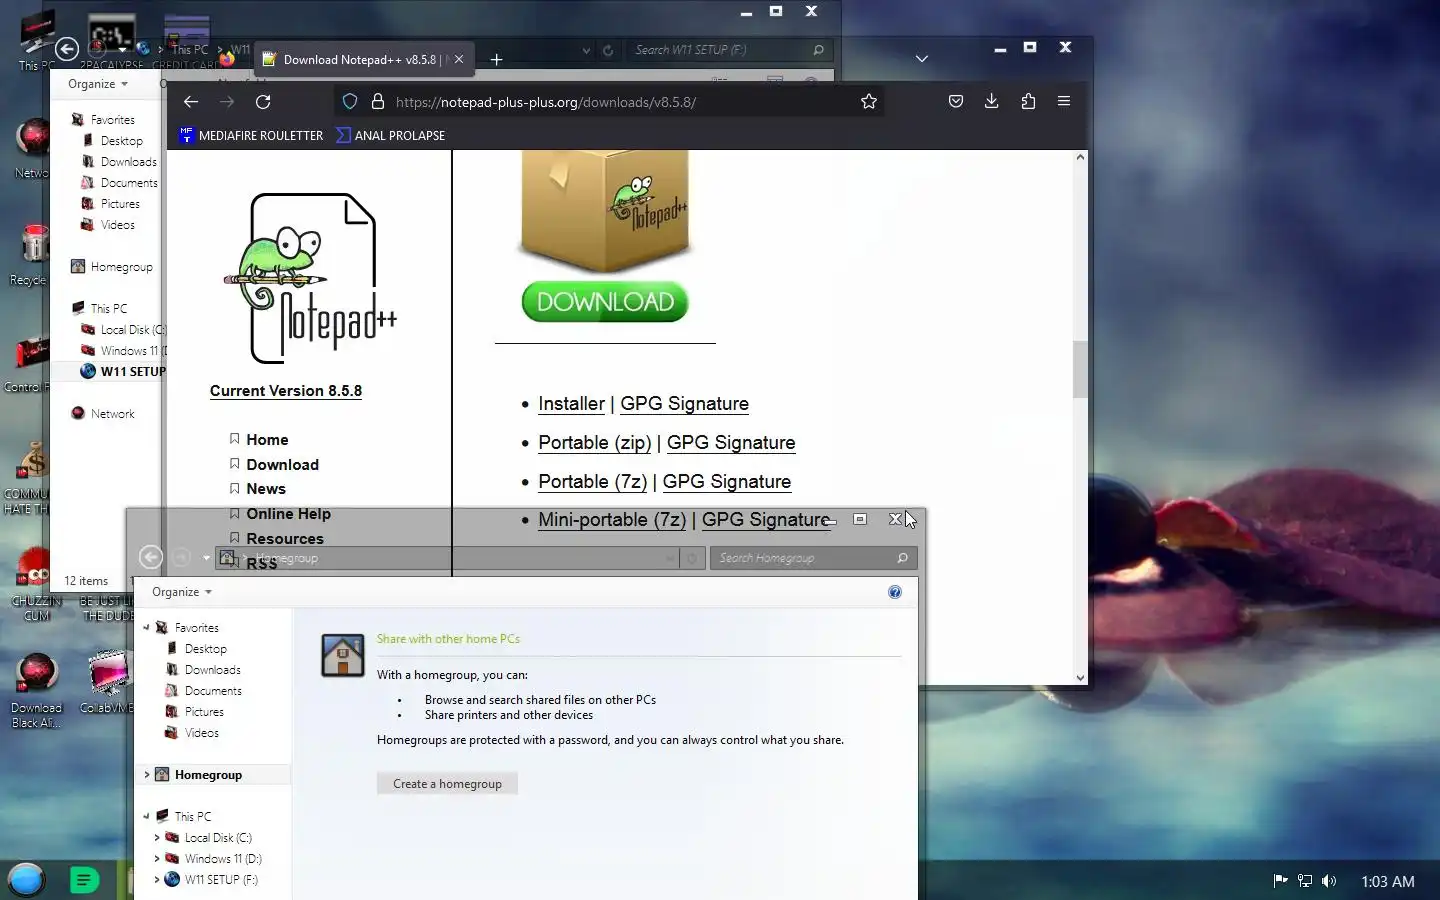The width and height of the screenshot is (1440, 900).
Task: Open the volume speaker tray icon
Action: point(1328,881)
